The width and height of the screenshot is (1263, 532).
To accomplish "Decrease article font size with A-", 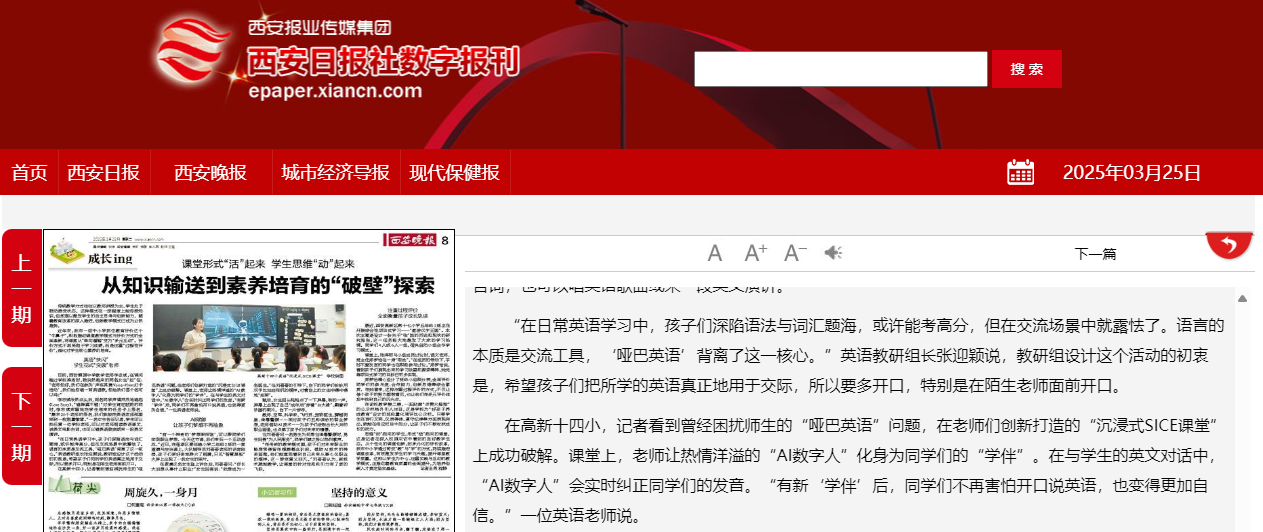I will [x=795, y=253].
